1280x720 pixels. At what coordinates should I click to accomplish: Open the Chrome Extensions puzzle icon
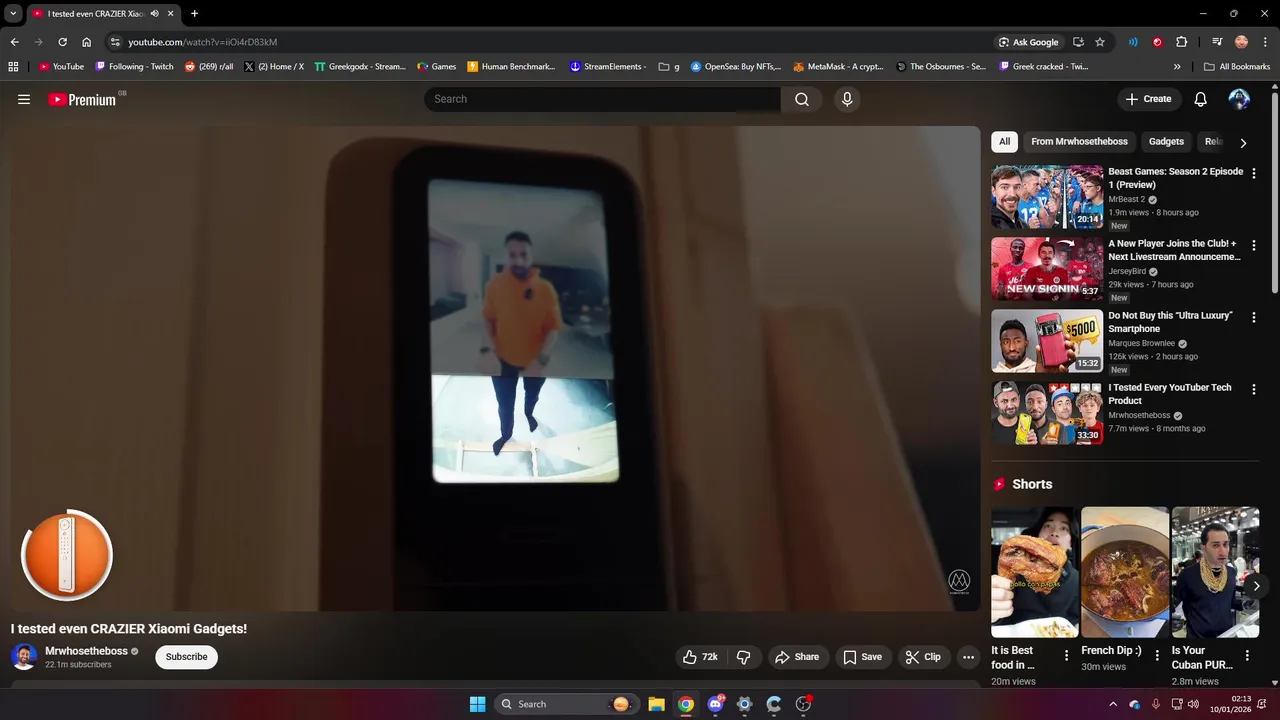pyautogui.click(x=1182, y=42)
